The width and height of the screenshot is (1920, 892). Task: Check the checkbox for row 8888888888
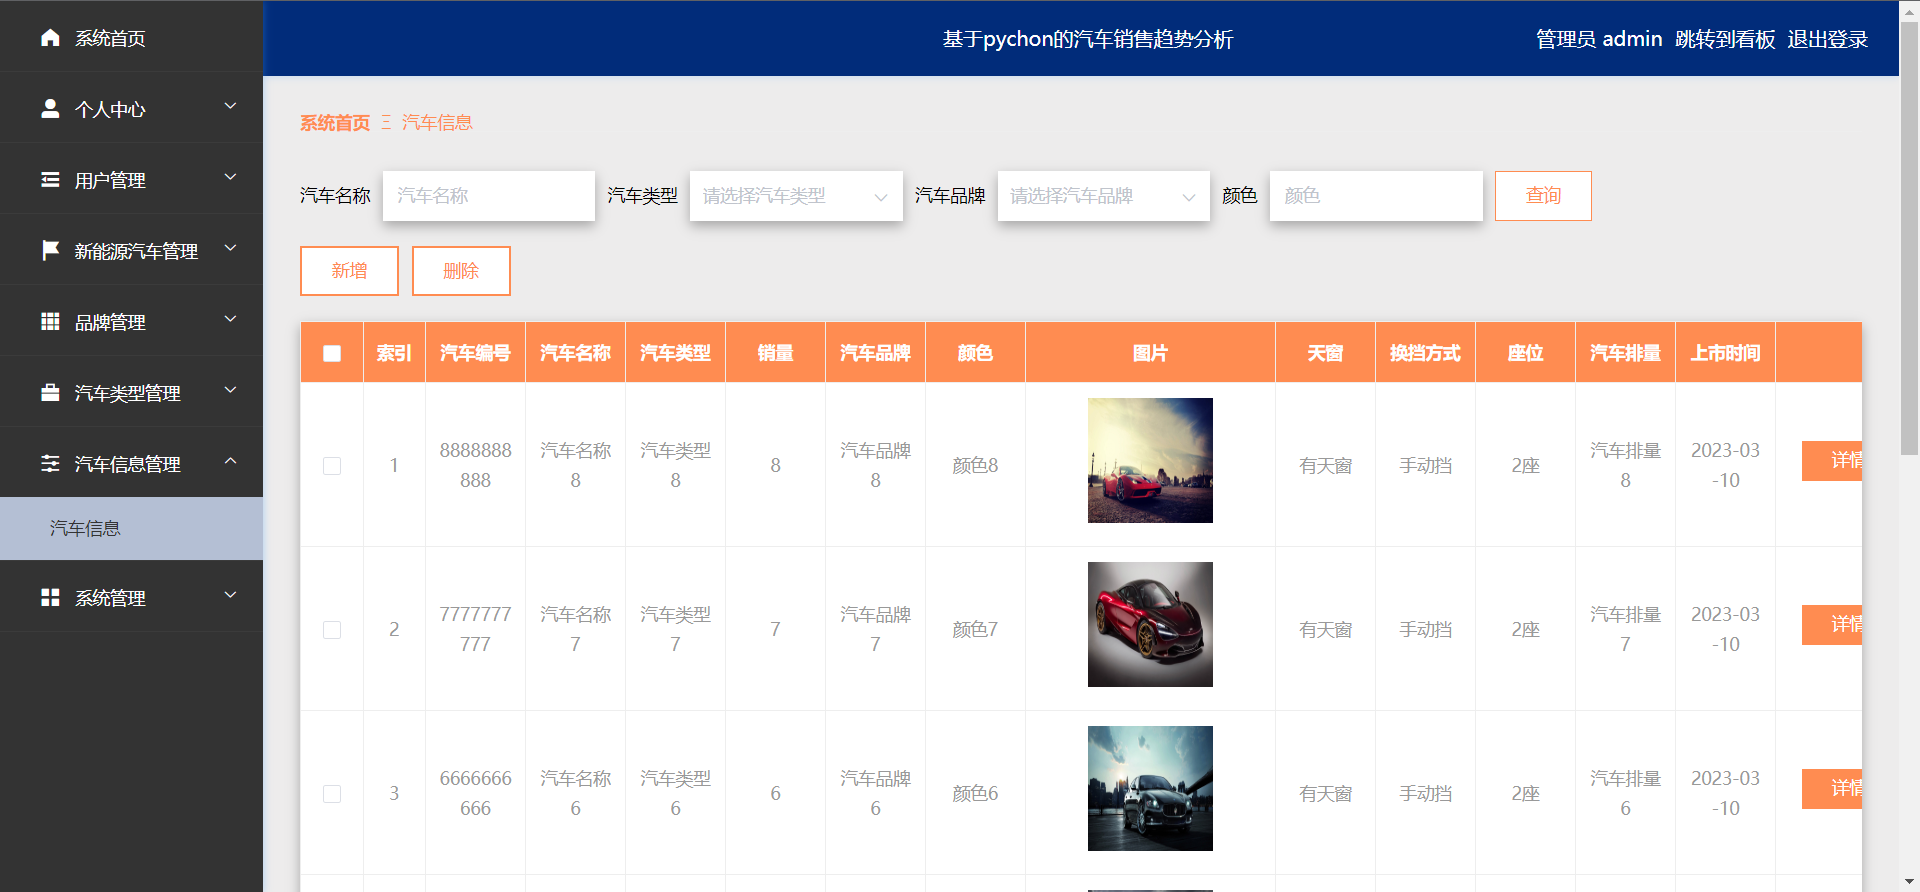[332, 466]
